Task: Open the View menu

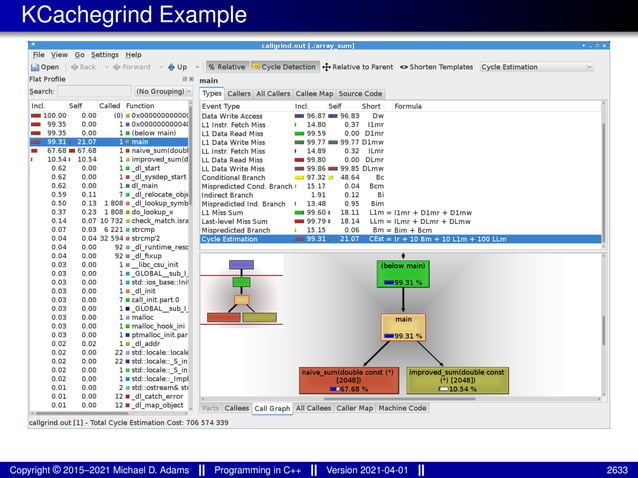Action: click(59, 55)
